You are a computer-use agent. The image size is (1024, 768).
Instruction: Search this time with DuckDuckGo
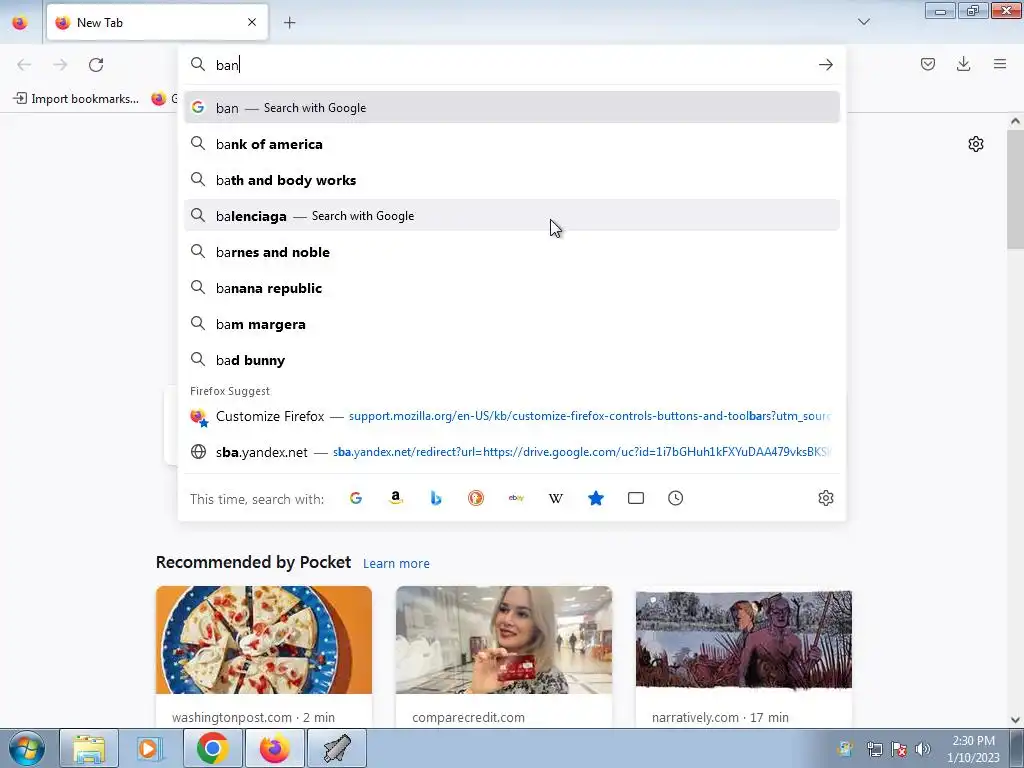[x=476, y=498]
